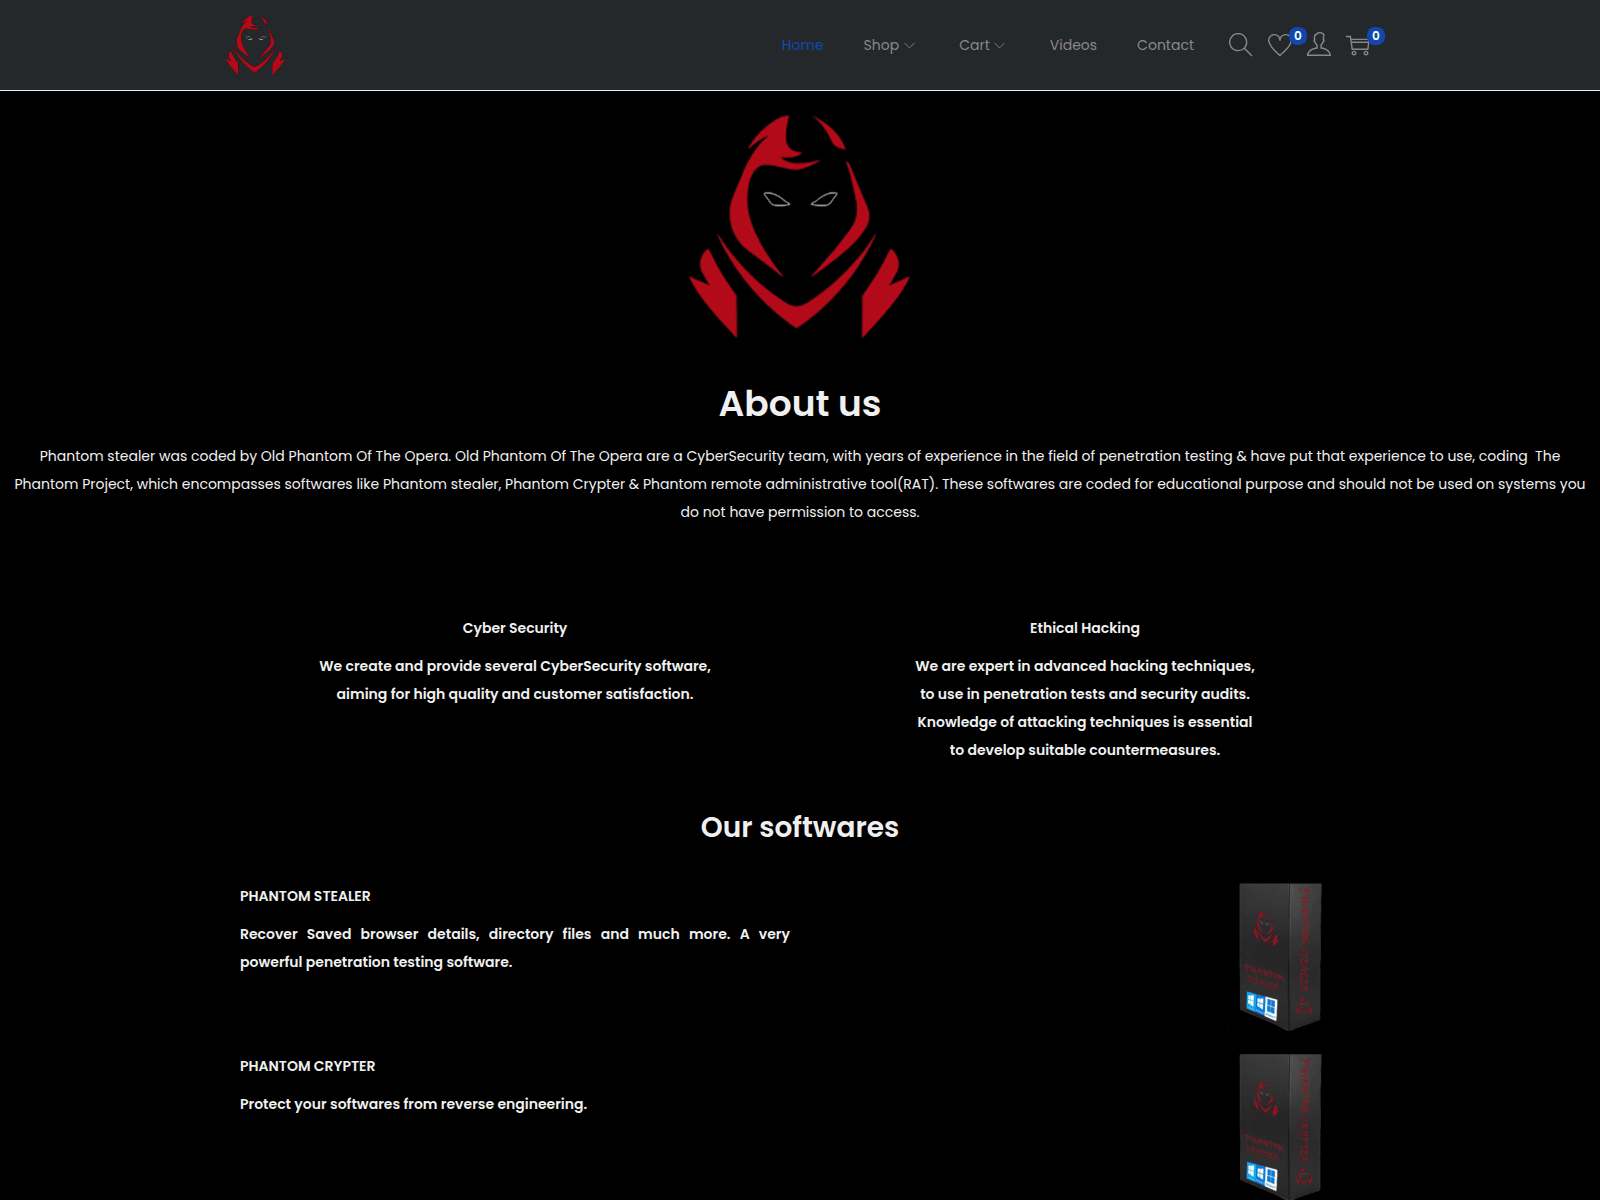Open the search magnifier icon
The image size is (1600, 1200).
pyautogui.click(x=1240, y=45)
